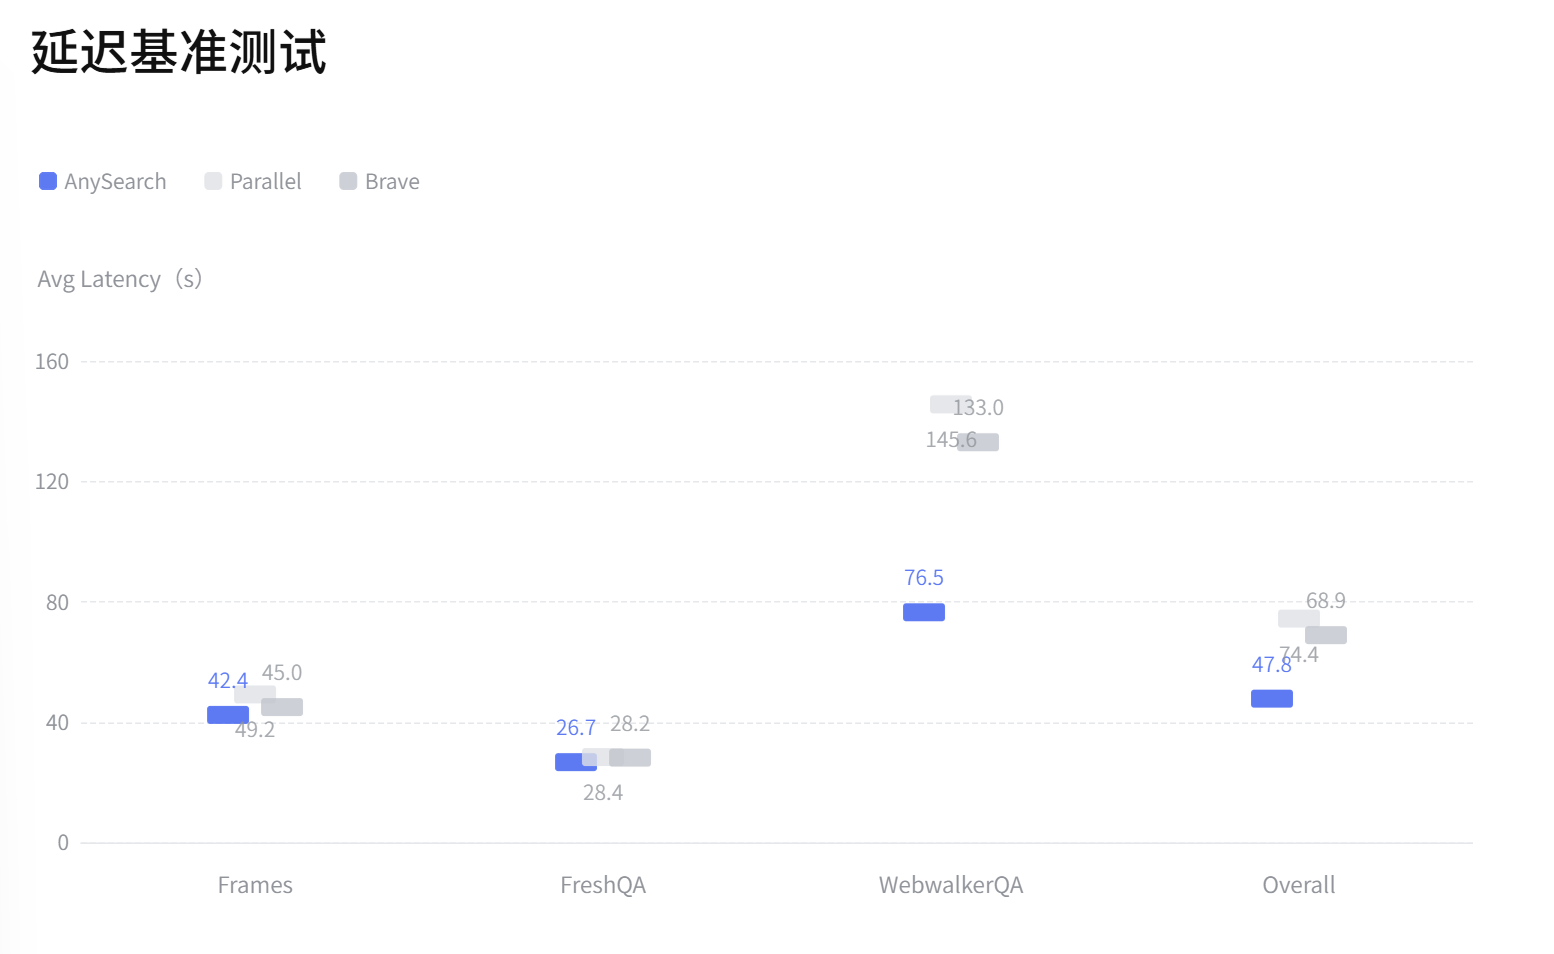Select the AnySearch marker for Frames
1554x954 pixels.
[228, 715]
